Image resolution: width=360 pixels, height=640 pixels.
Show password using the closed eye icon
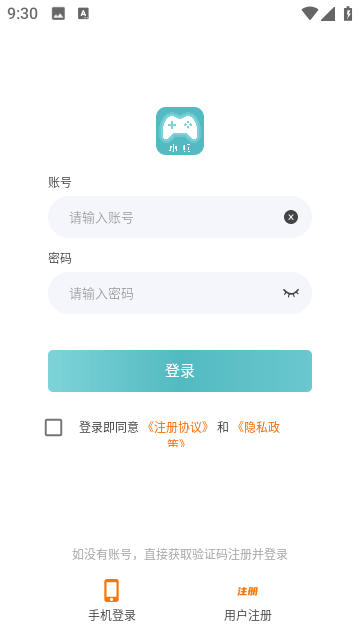click(x=291, y=293)
